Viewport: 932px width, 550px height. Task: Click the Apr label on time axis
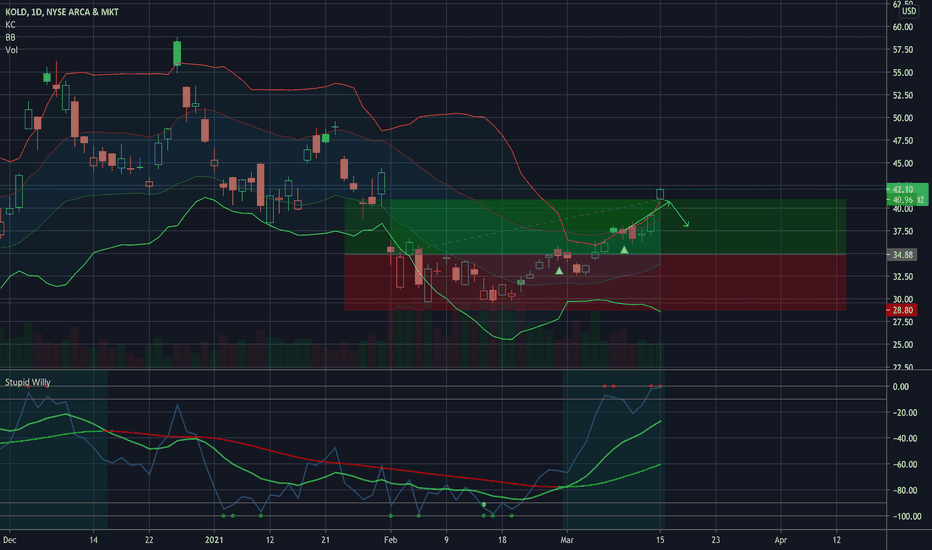point(780,540)
